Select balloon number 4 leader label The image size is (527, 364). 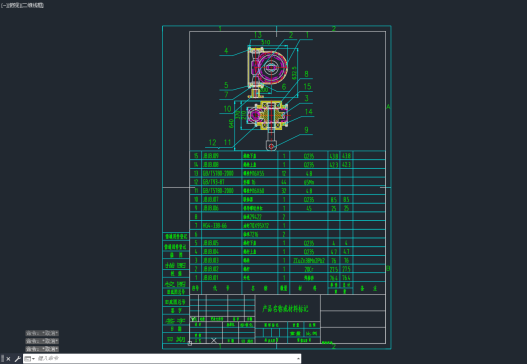[x=226, y=50]
